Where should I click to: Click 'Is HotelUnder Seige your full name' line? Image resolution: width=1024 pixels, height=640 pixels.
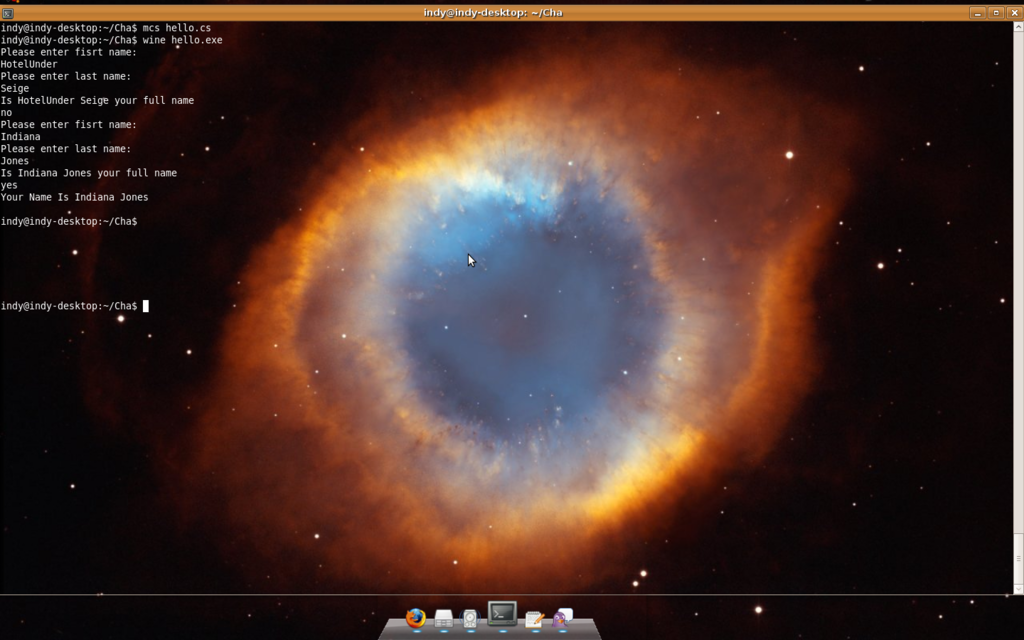point(97,100)
